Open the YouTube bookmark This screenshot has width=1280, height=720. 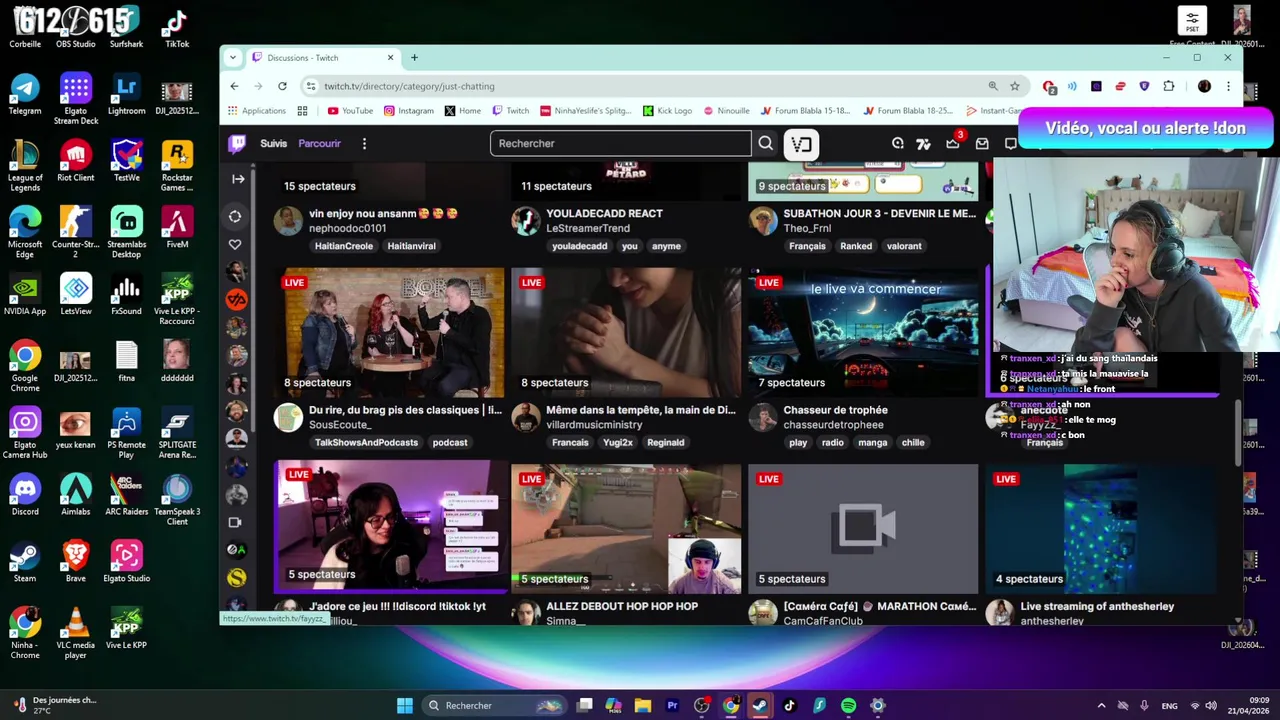pyautogui.click(x=350, y=111)
